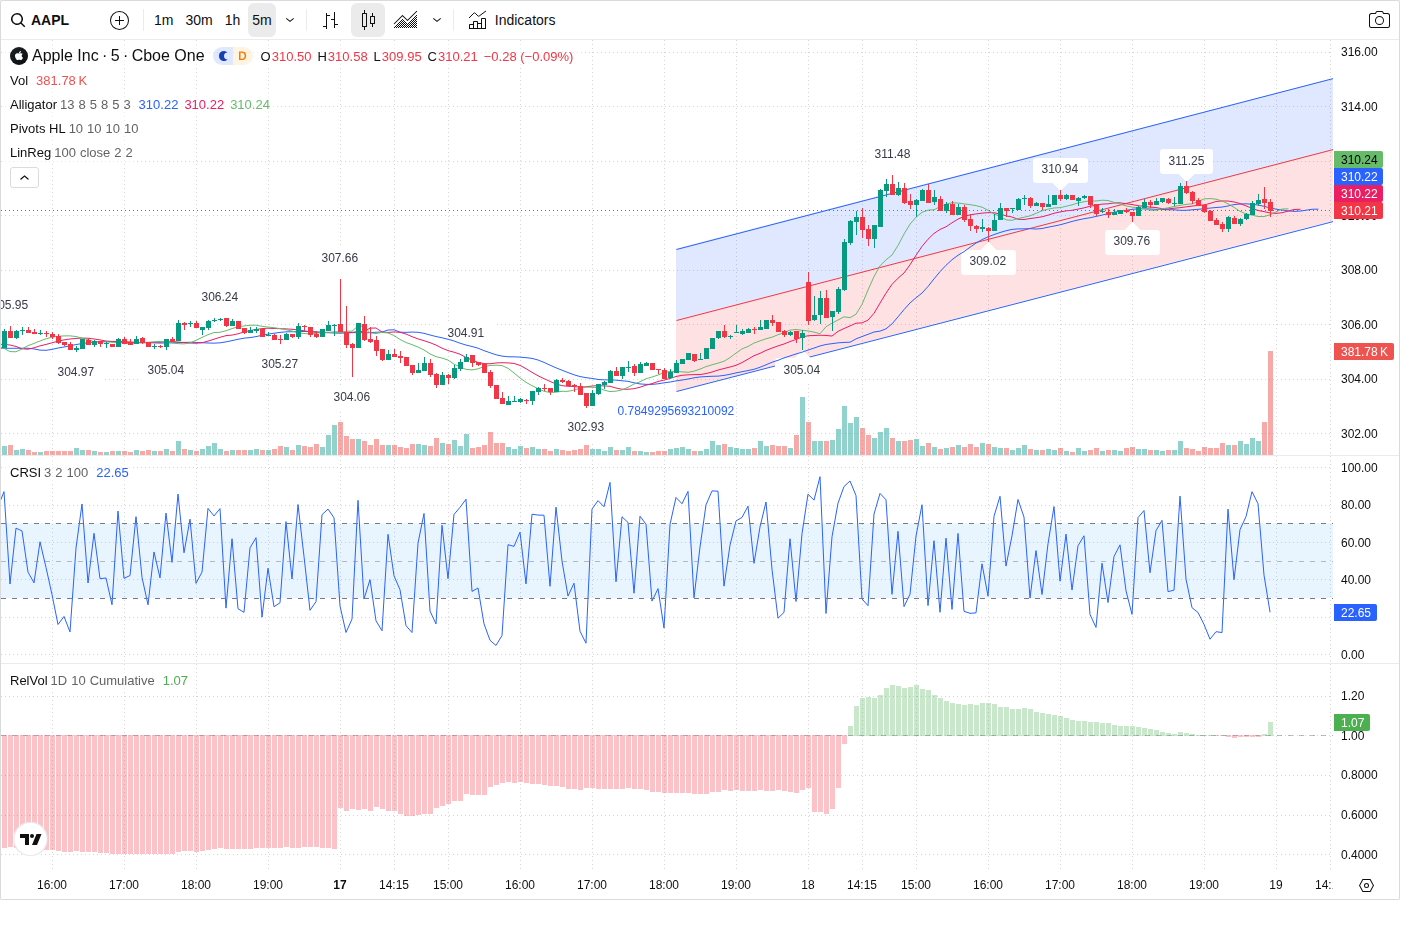Collapse the indicator legend list
This screenshot has width=1420, height=950.
pyautogui.click(x=24, y=177)
